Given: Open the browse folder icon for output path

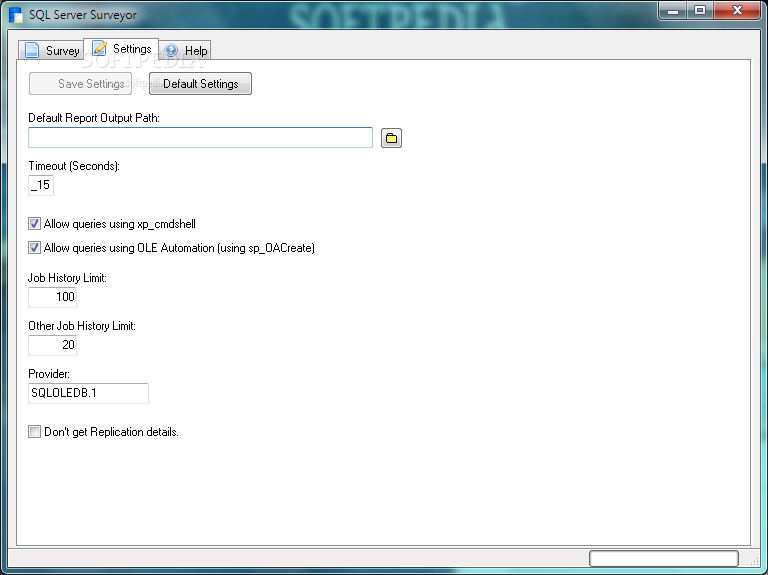Looking at the screenshot, I should pyautogui.click(x=391, y=138).
